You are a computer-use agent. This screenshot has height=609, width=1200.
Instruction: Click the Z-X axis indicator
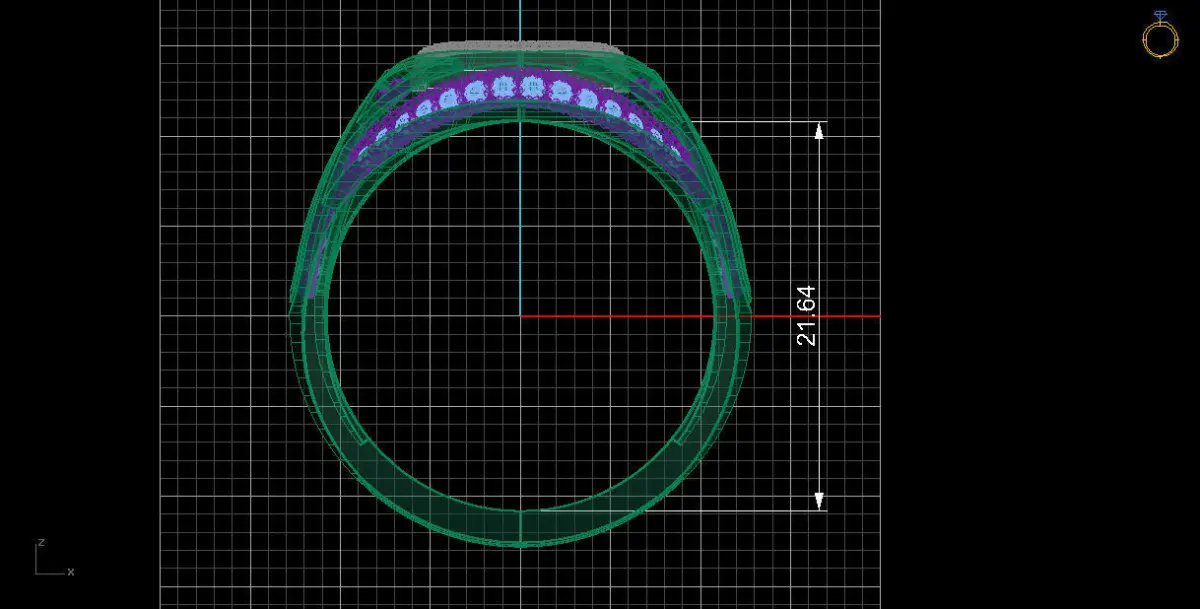pyautogui.click(x=54, y=558)
